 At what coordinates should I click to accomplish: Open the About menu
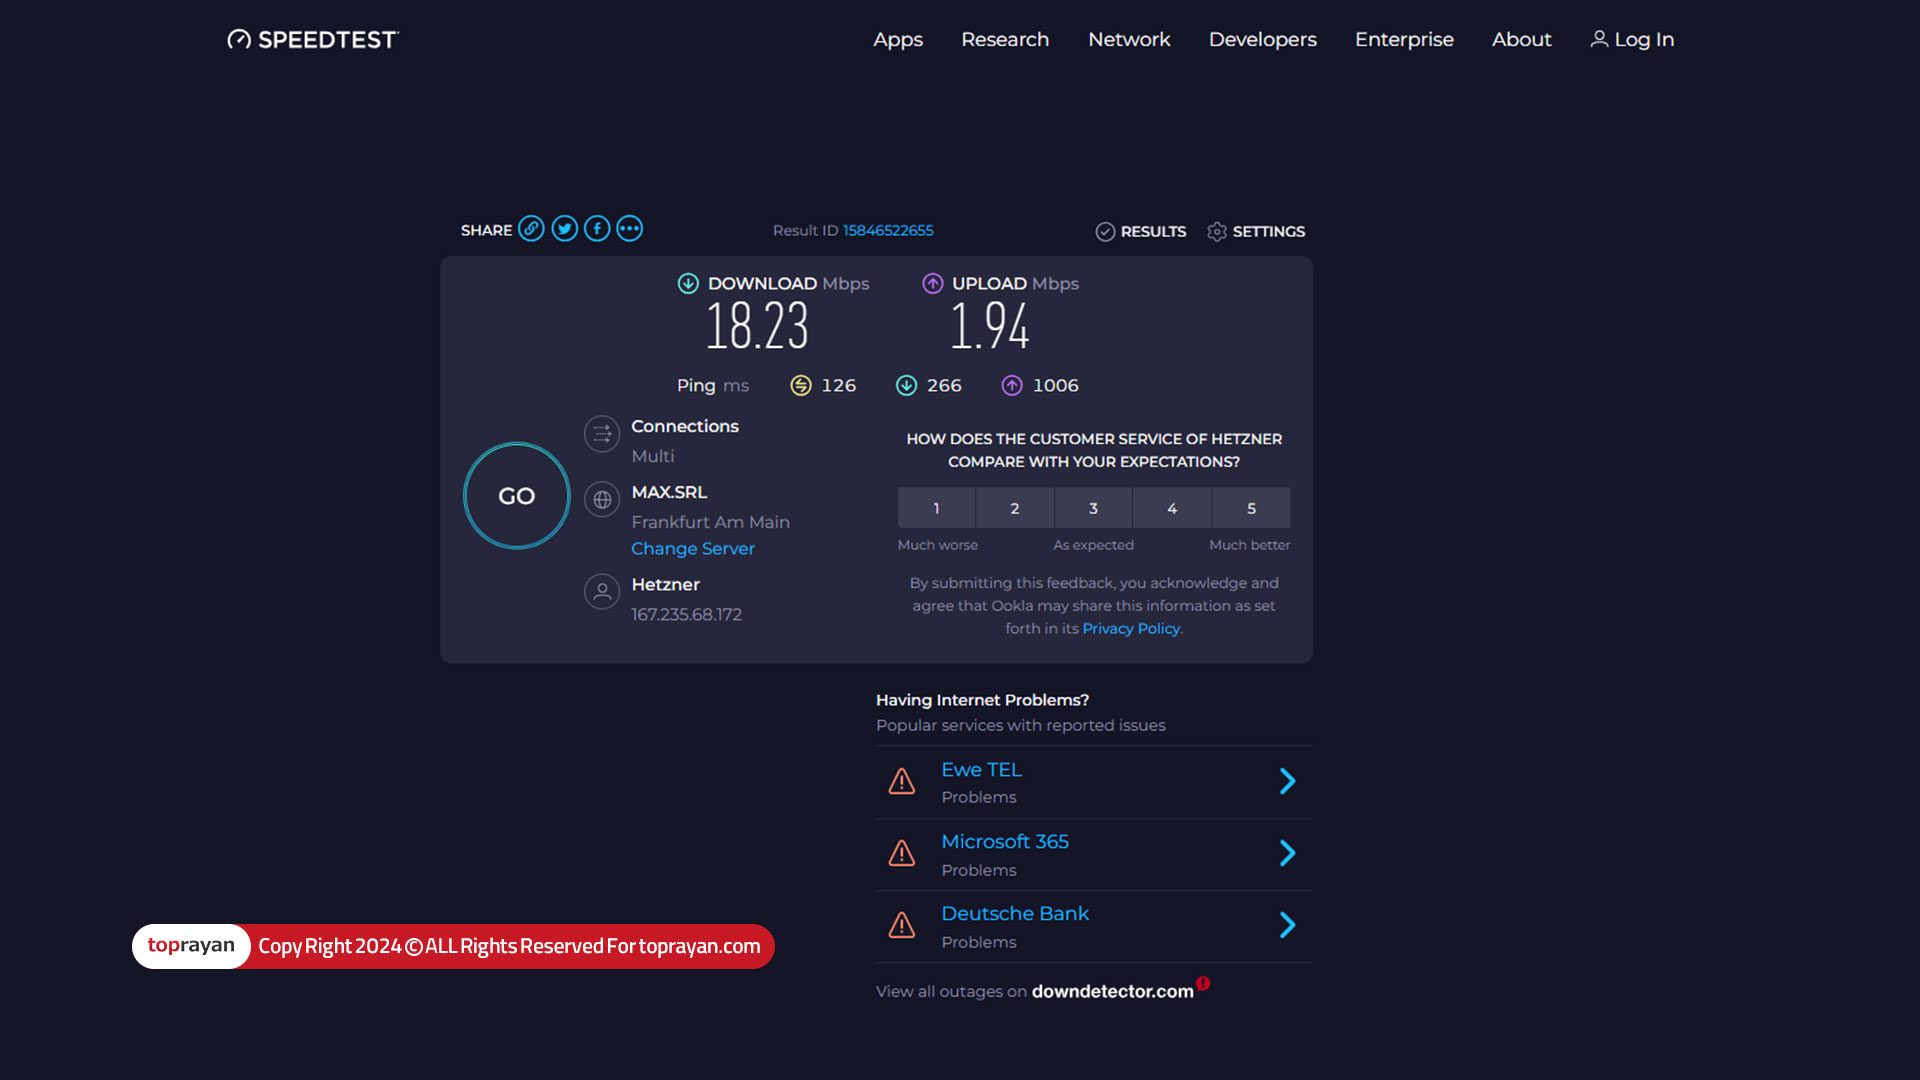tap(1522, 39)
